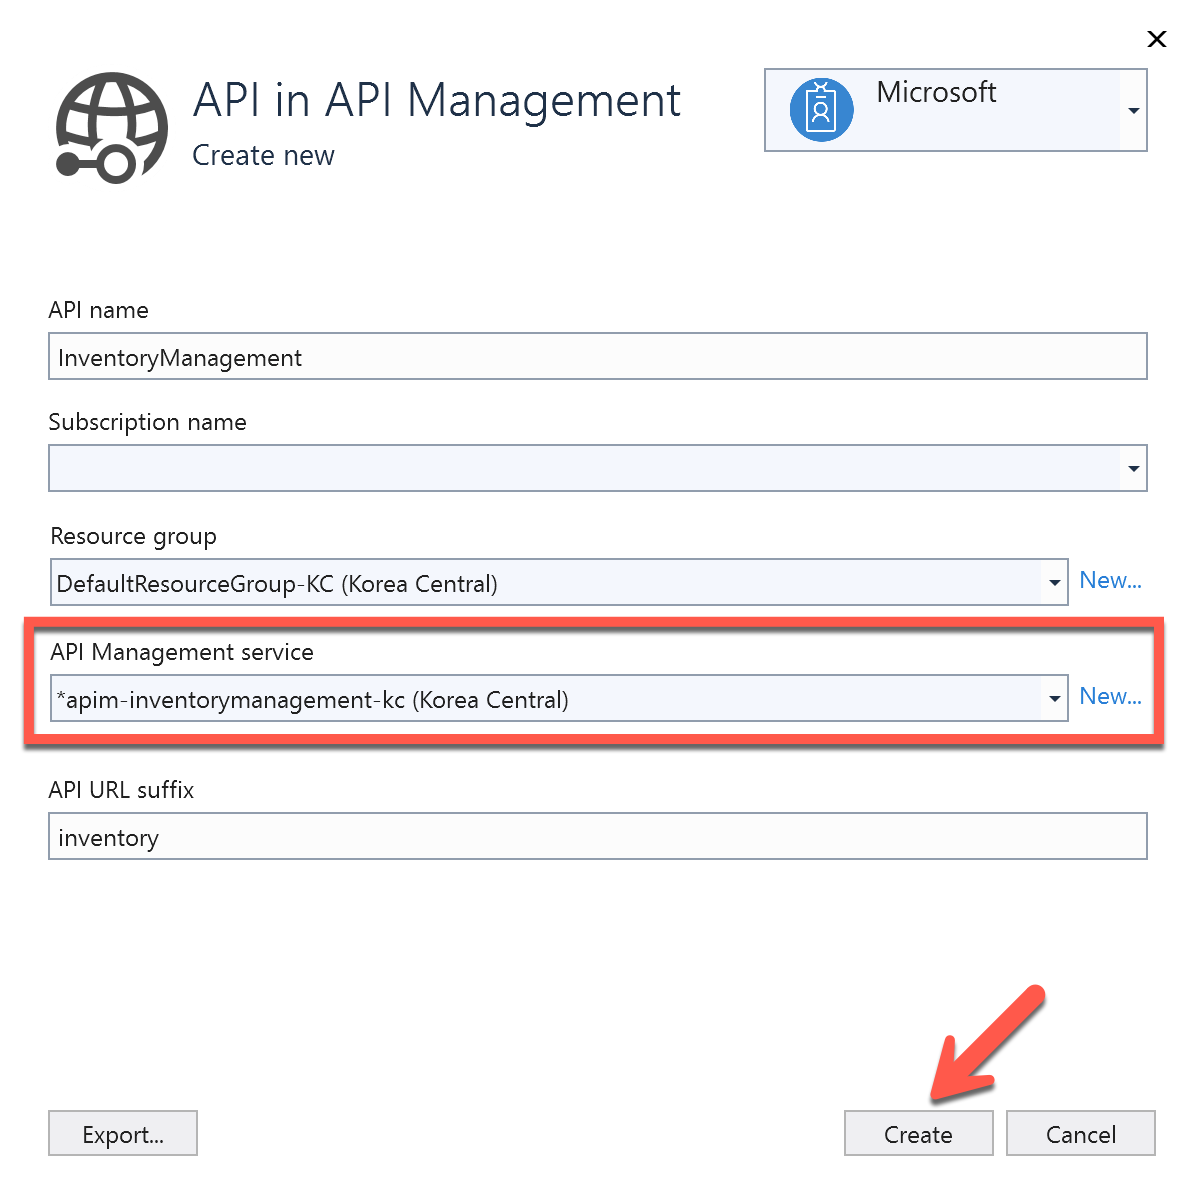
Task: Click the Create button
Action: (x=917, y=1134)
